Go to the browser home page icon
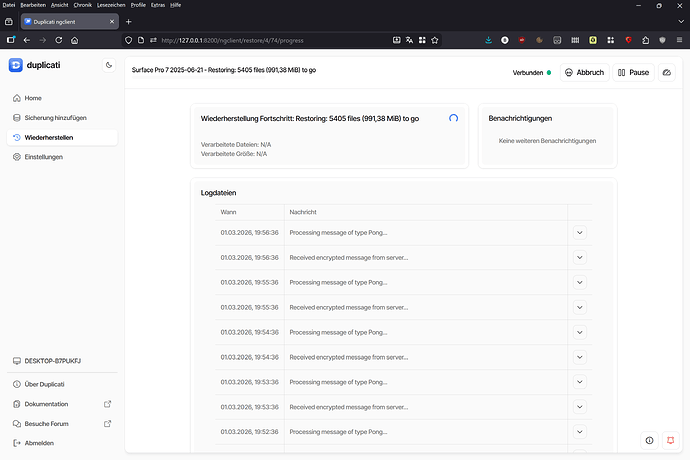Image resolution: width=690 pixels, height=460 pixels. (x=74, y=40)
